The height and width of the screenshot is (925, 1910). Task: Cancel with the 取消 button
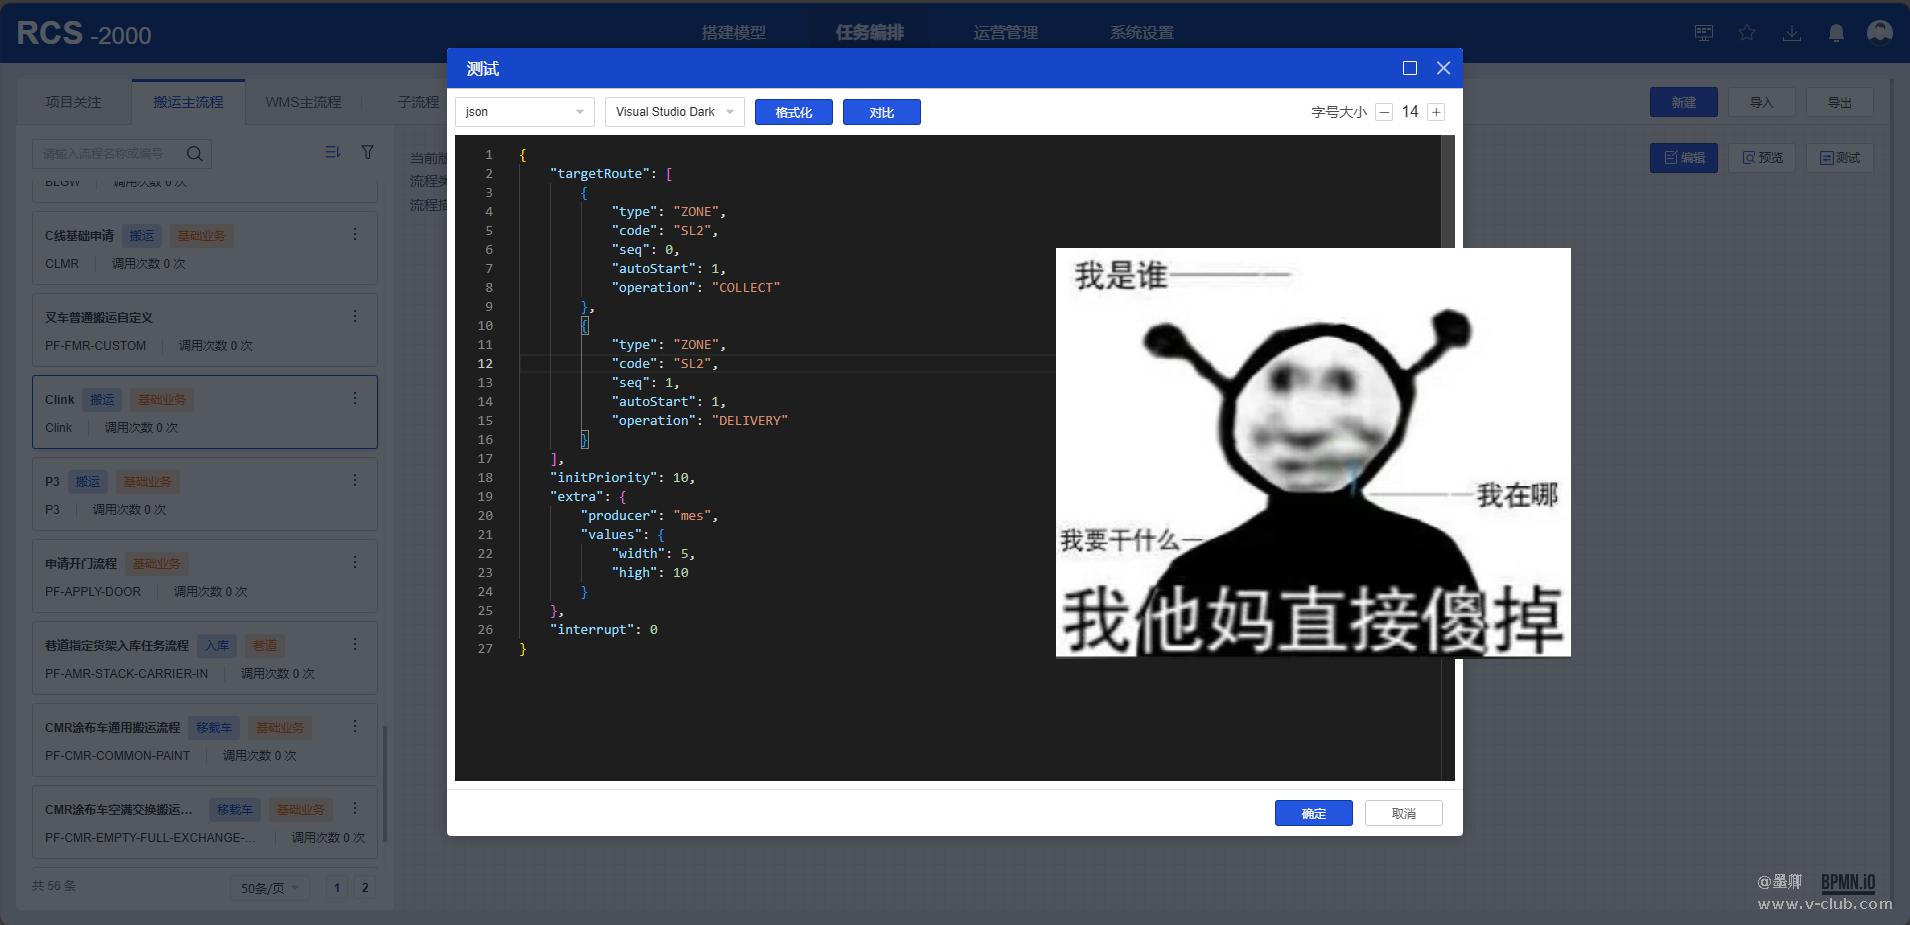tap(1404, 813)
